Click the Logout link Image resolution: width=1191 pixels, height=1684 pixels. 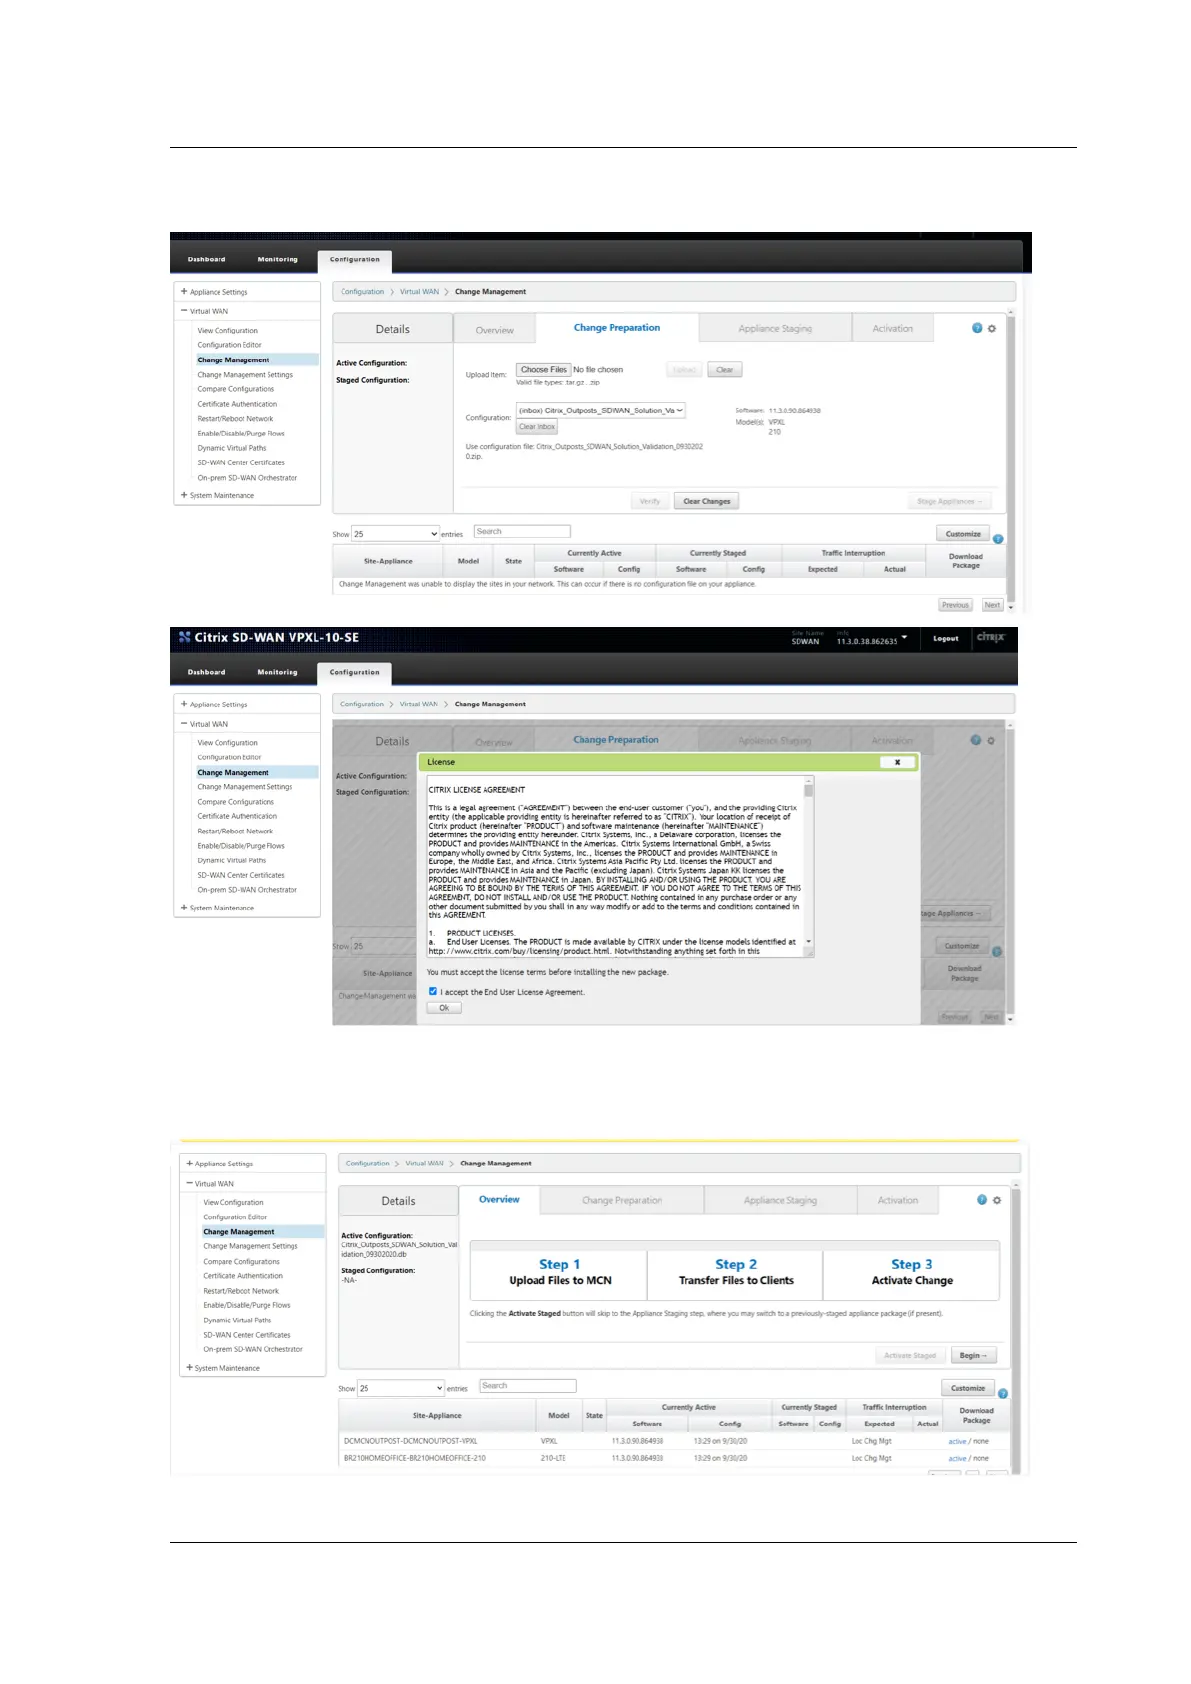click(x=946, y=638)
